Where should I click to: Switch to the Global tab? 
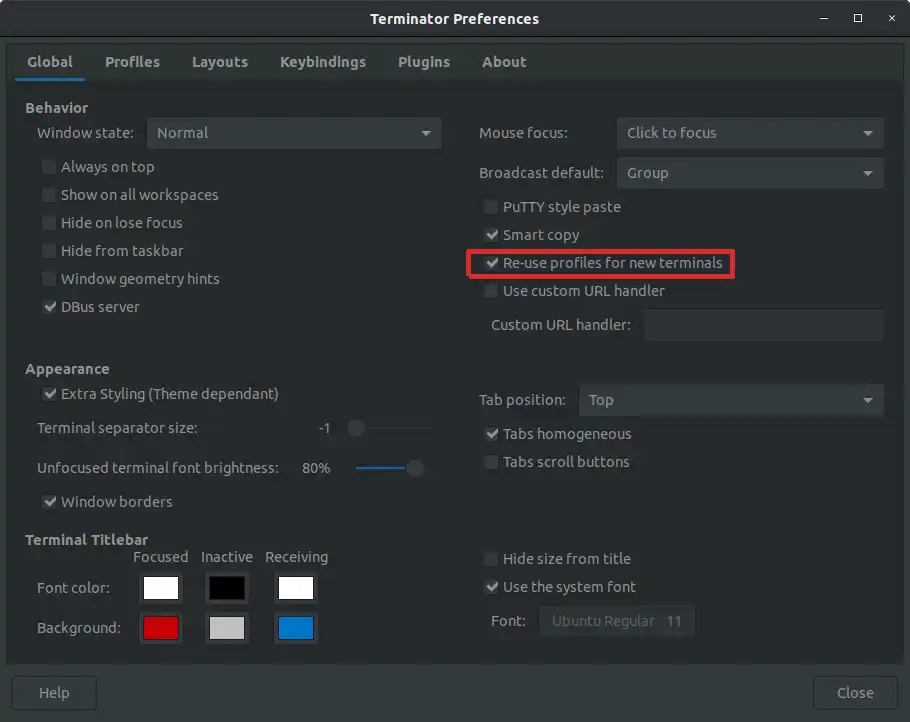50,62
